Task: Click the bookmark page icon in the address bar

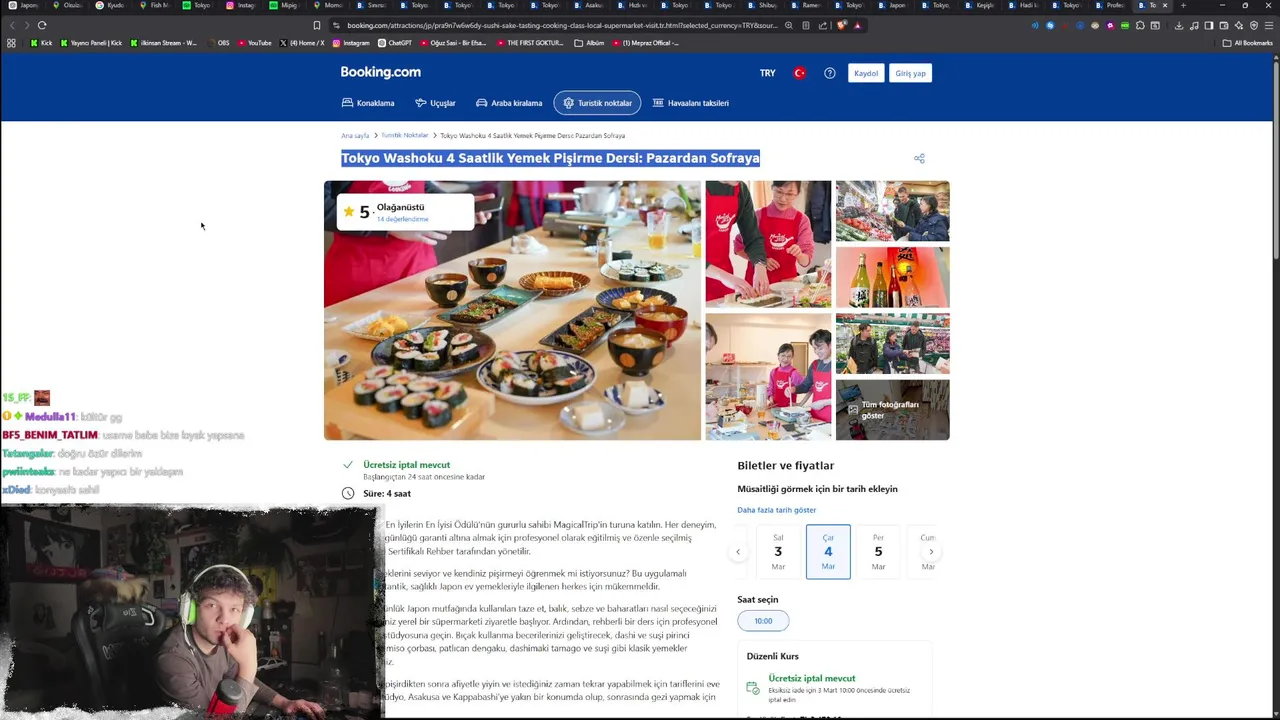Action: [317, 25]
